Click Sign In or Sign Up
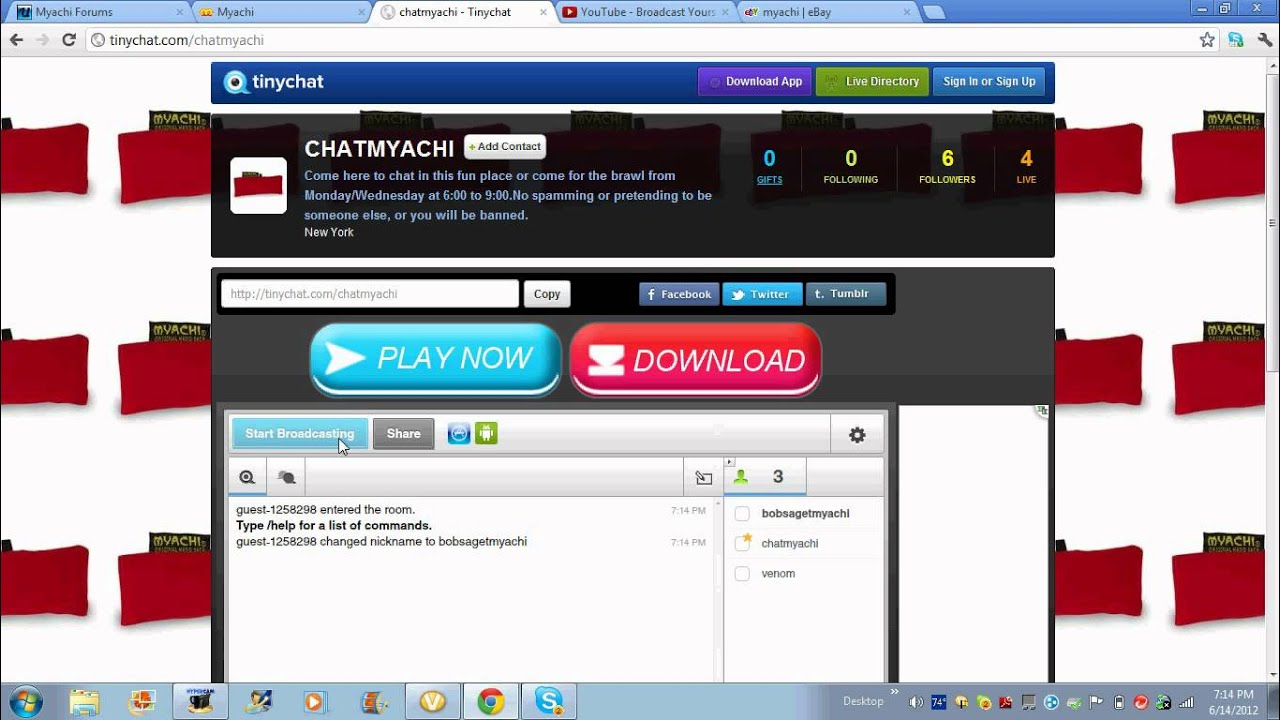This screenshot has width=1280, height=720. pos(989,82)
